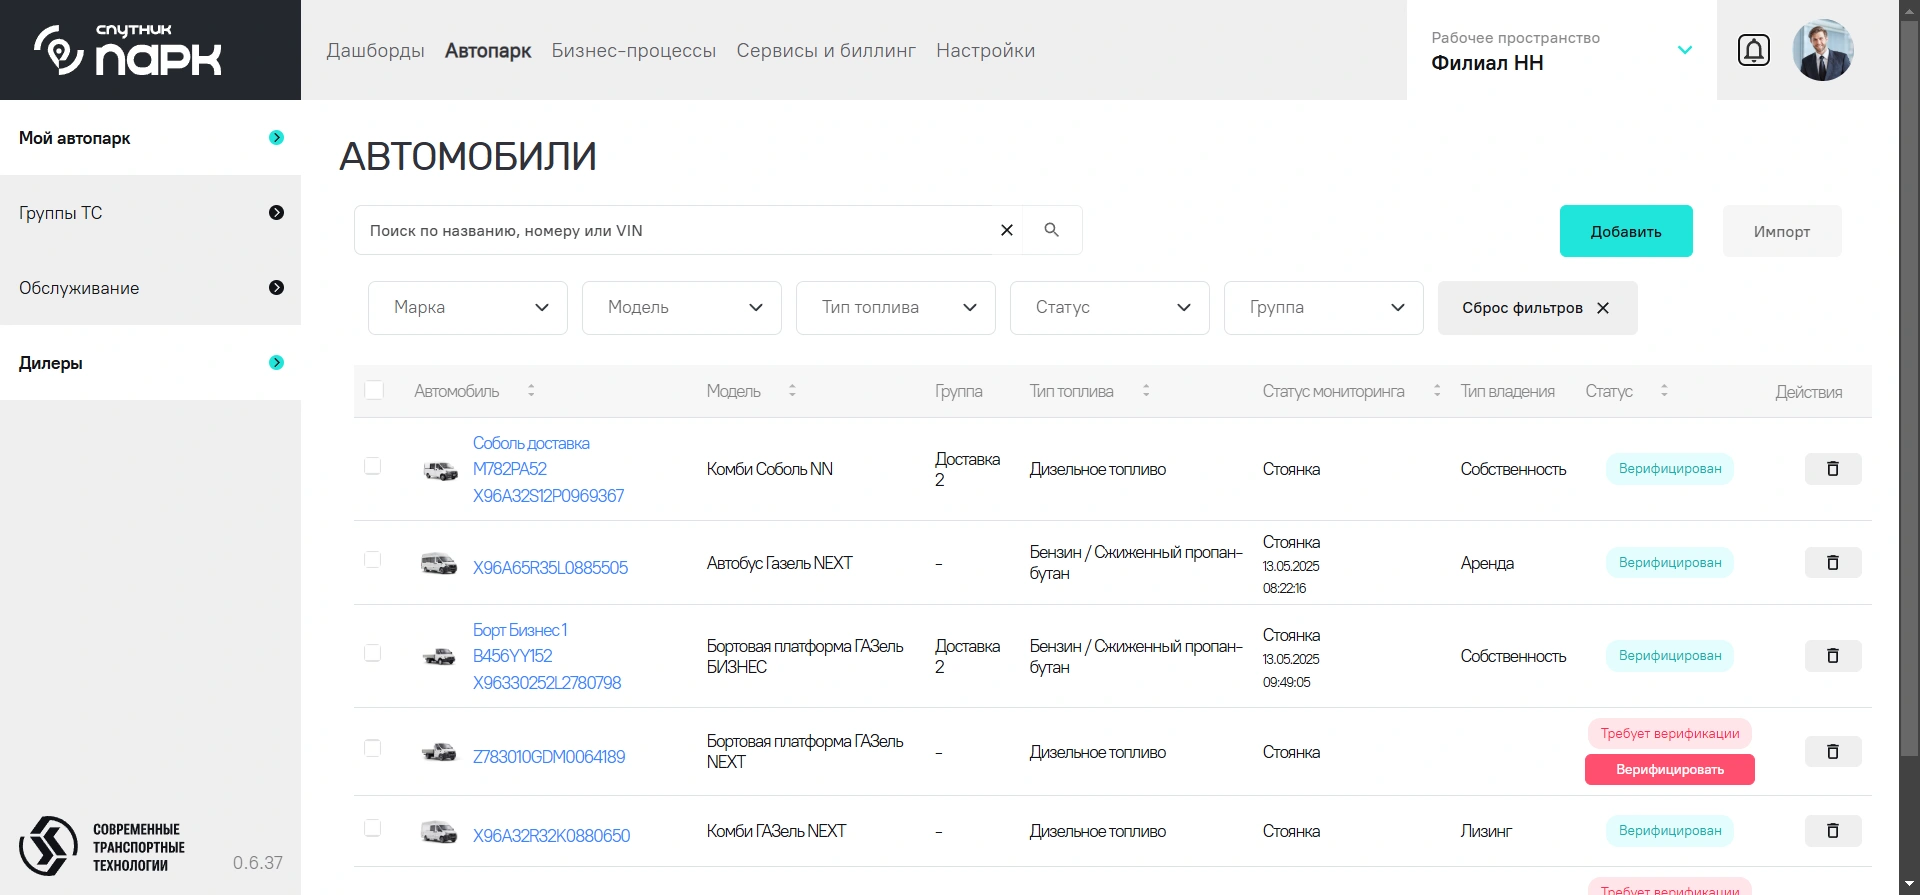Open workspace selector Филиал НН
Viewport: 1920px width, 895px height.
1560,51
